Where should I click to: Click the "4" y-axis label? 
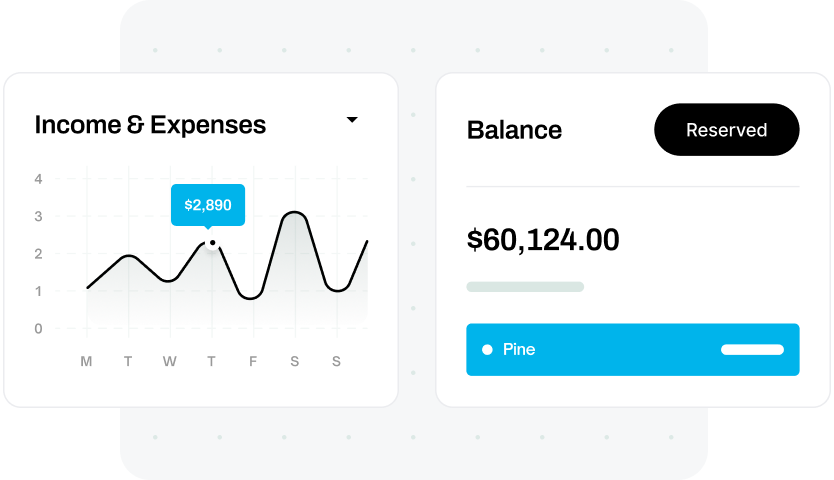click(x=38, y=179)
